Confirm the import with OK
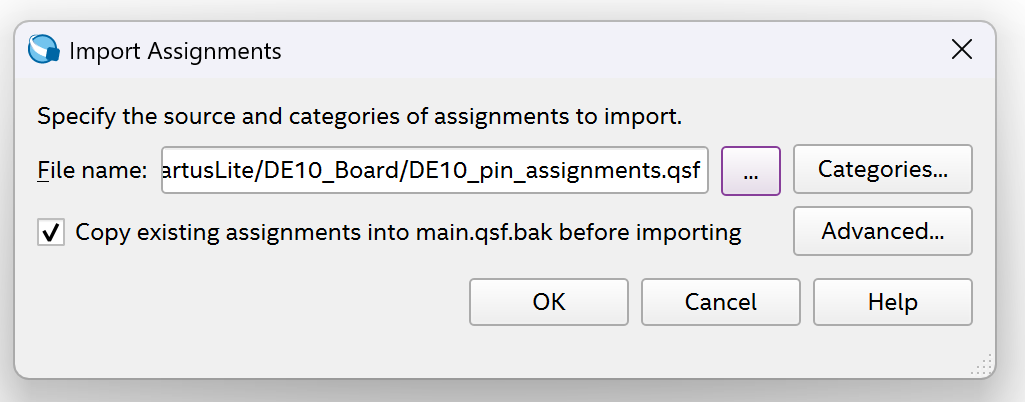1025x402 pixels. coord(548,302)
